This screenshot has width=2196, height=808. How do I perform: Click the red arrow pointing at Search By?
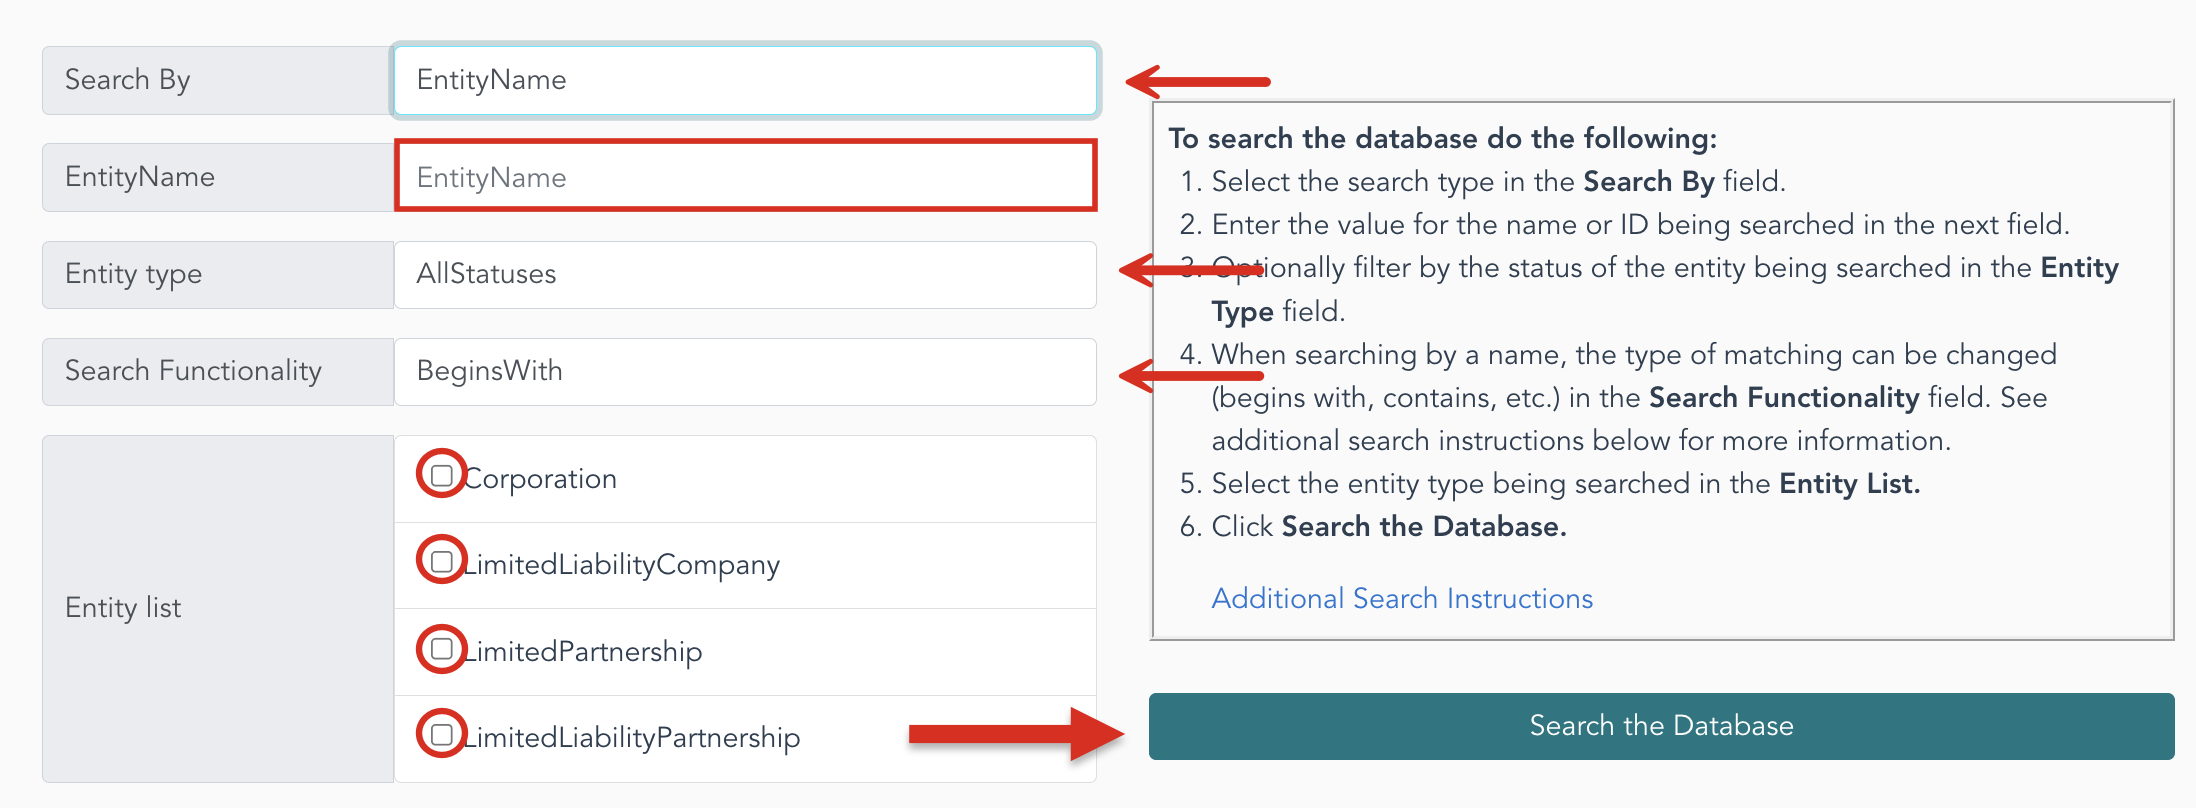1198,81
